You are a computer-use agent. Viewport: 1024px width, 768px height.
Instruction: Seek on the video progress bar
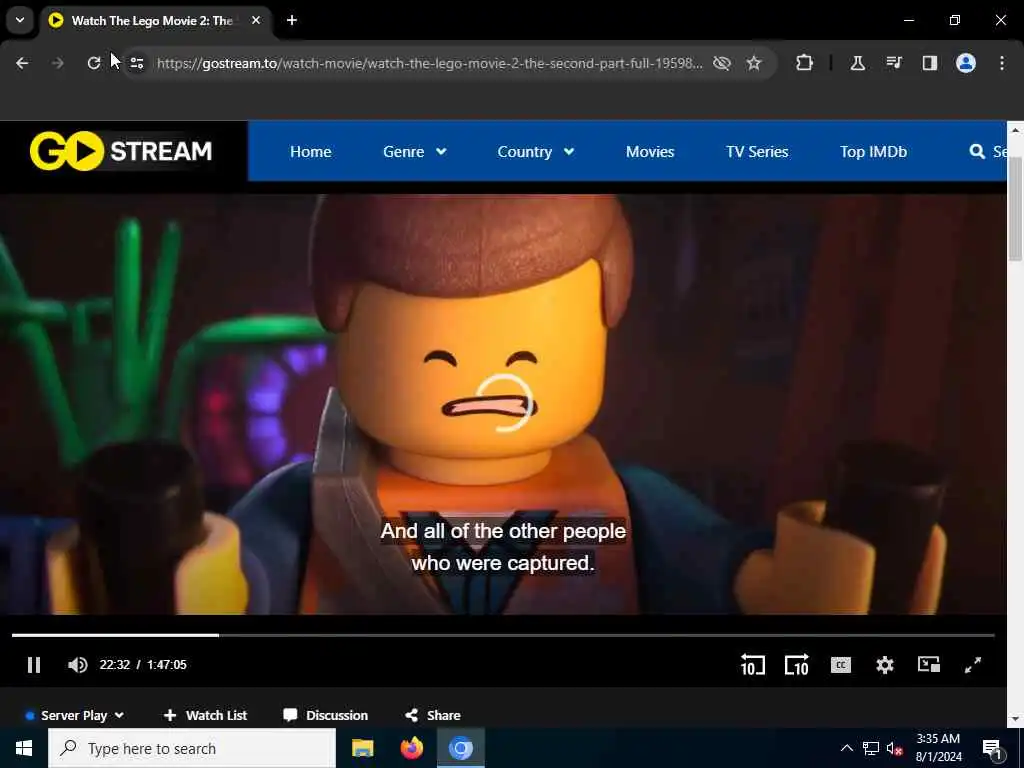[x=503, y=635]
